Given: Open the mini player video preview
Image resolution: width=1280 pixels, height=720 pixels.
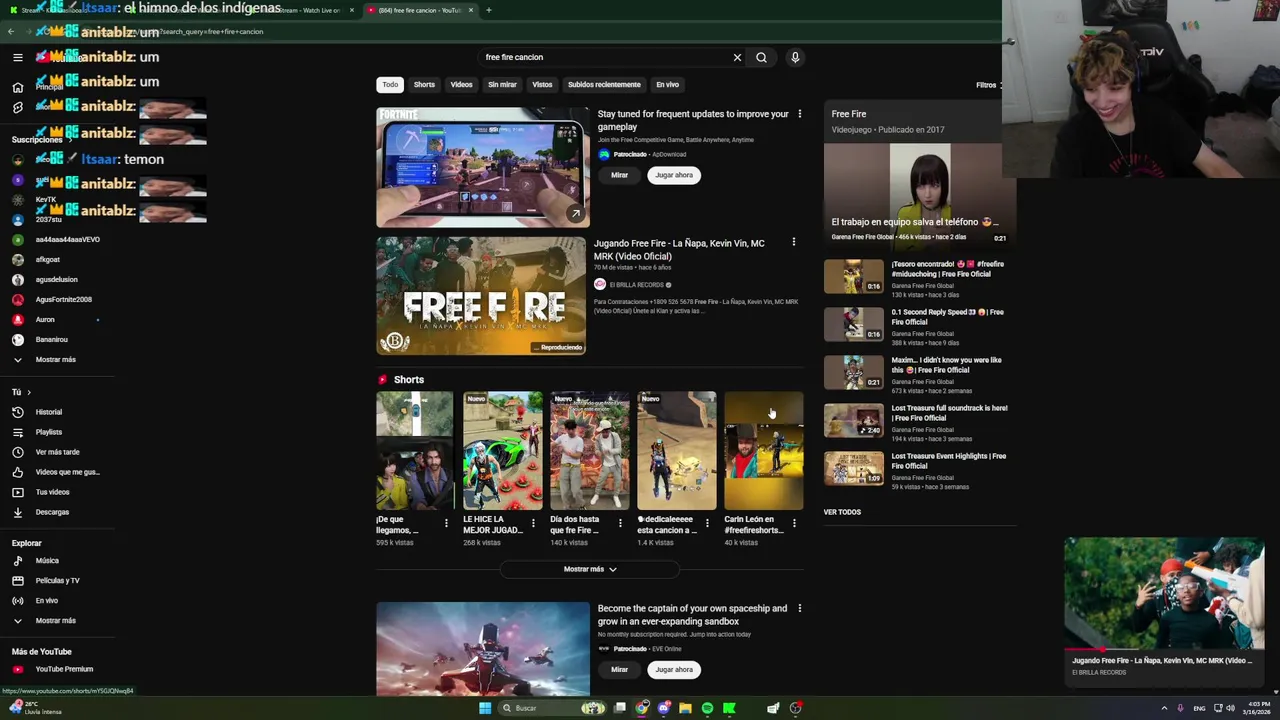Looking at the screenshot, I should tap(1164, 594).
